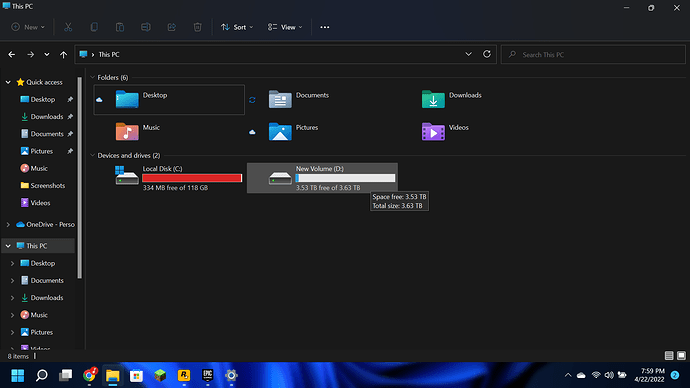Click in the Search This PC field
This screenshot has height=388, width=690.
pyautogui.click(x=593, y=55)
